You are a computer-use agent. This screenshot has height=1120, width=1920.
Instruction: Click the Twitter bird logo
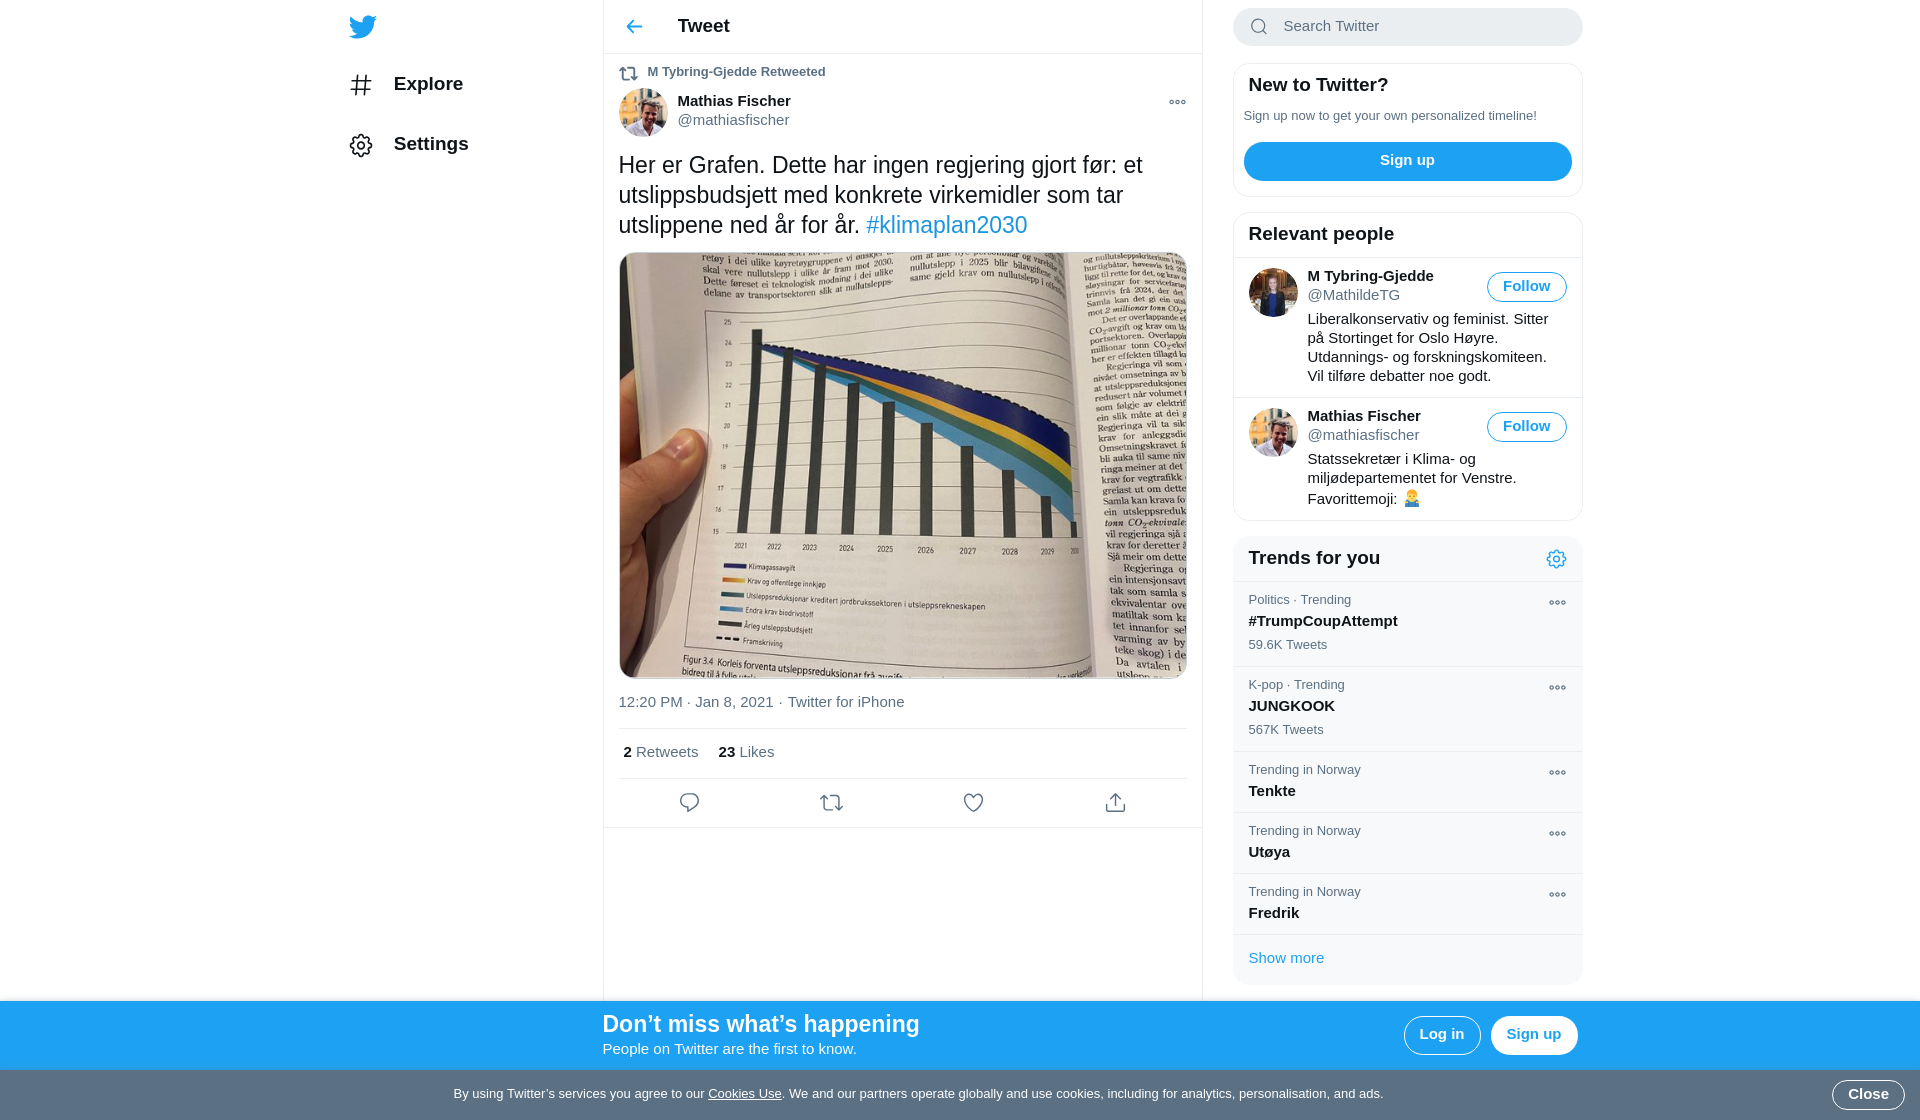click(x=363, y=27)
